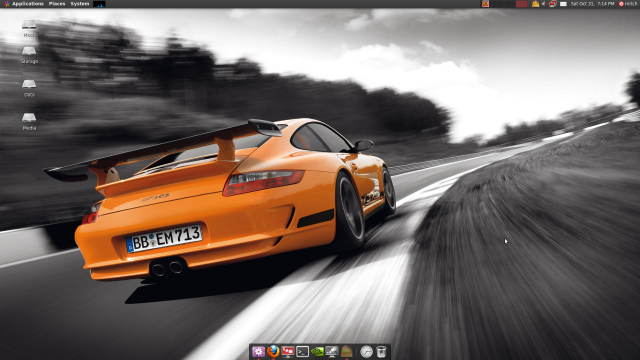Open the Applications menu
Screen dimensions: 640x360
pyautogui.click(x=23, y=4)
